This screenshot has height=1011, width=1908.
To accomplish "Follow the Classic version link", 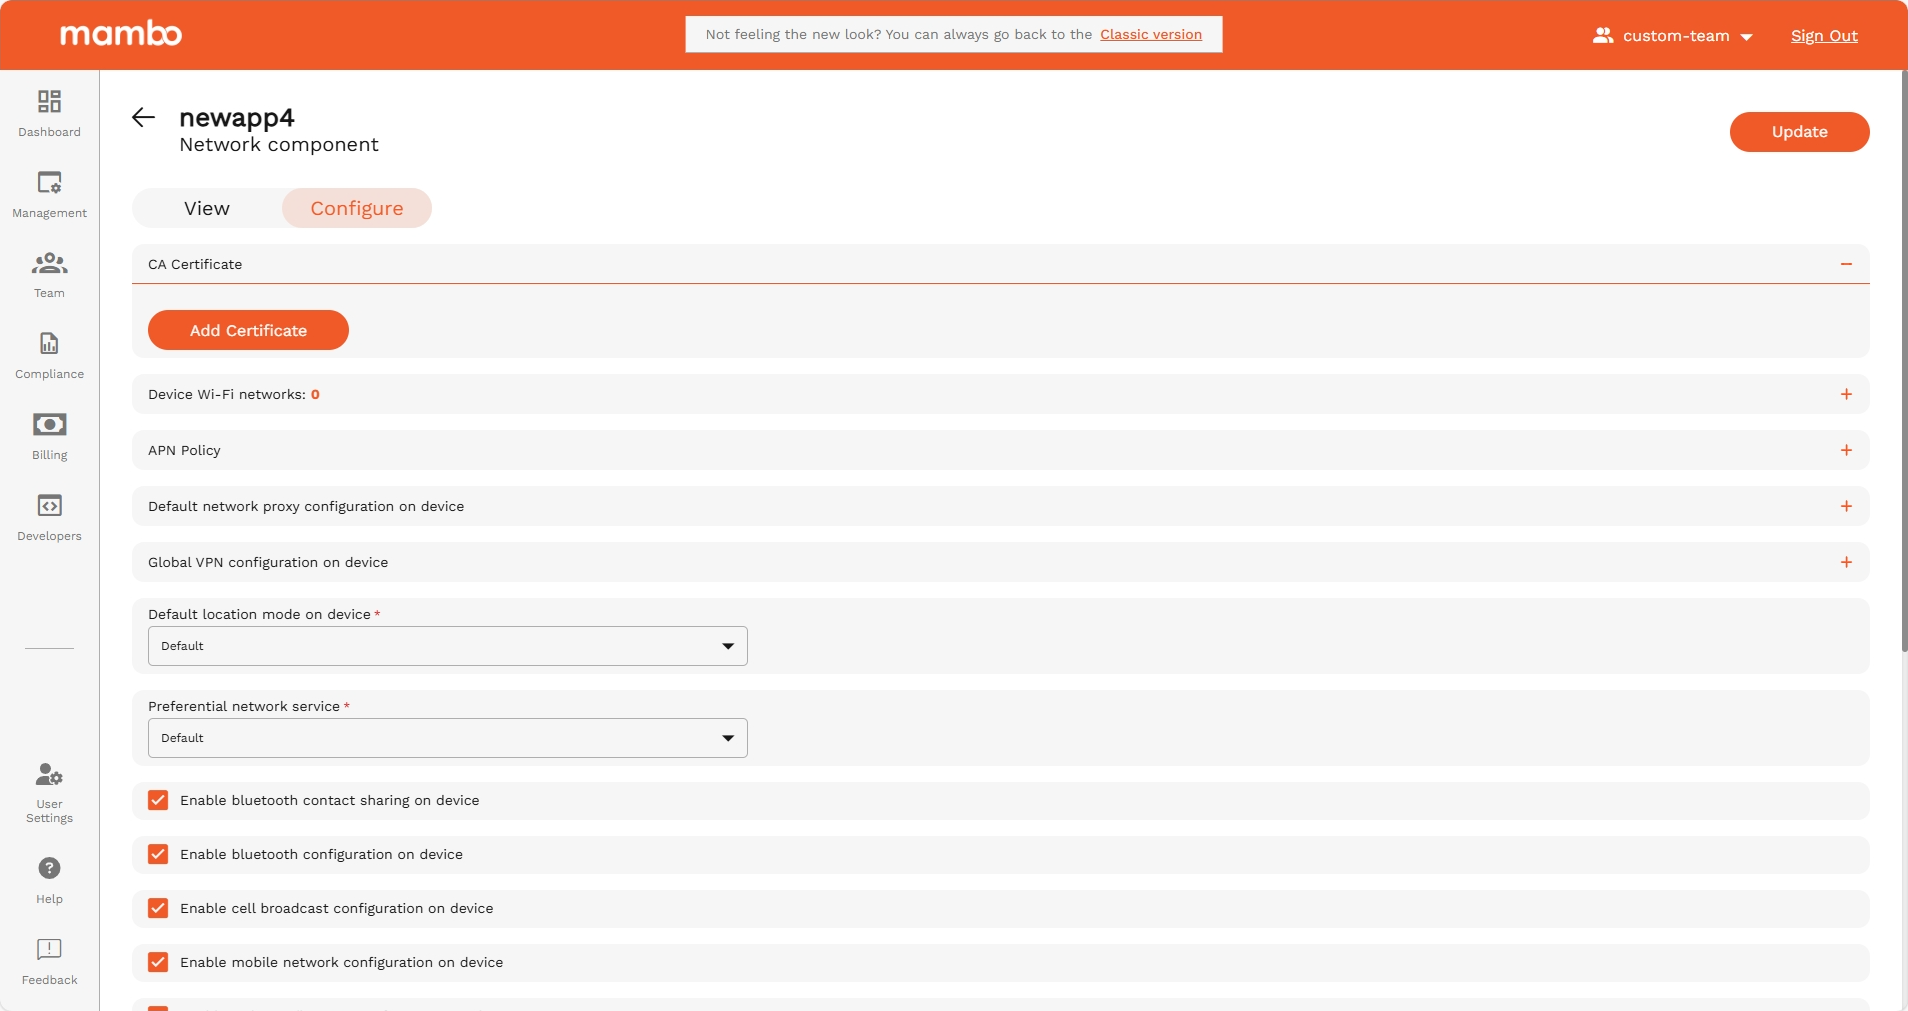I will [1150, 34].
